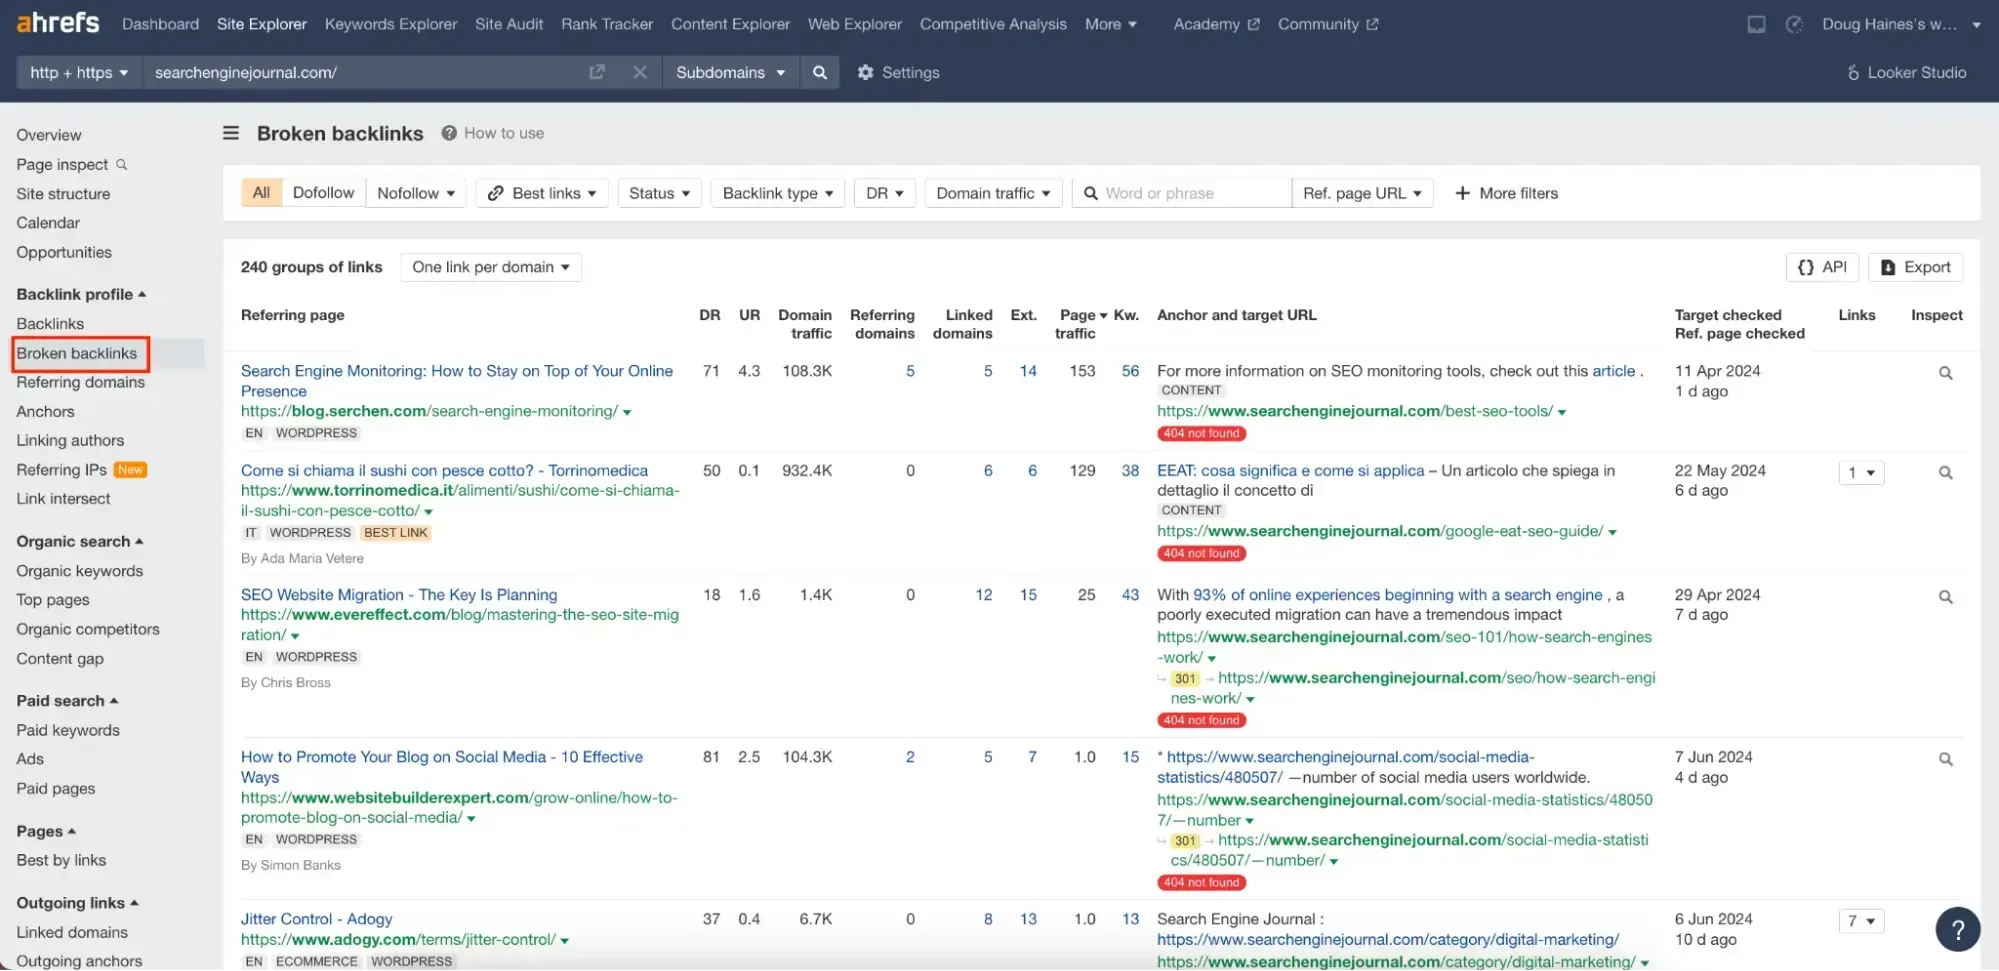Select the All links filter
Image resolution: width=1999 pixels, height=971 pixels.
click(x=261, y=193)
